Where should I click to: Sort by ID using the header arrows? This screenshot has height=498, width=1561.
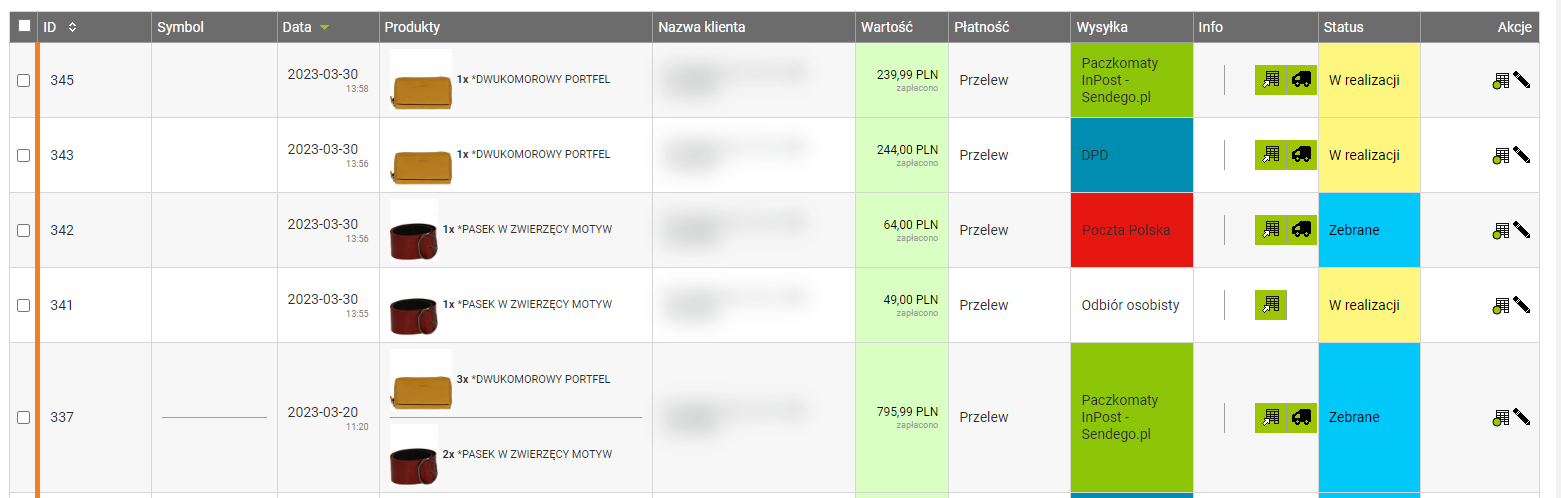[x=72, y=27]
